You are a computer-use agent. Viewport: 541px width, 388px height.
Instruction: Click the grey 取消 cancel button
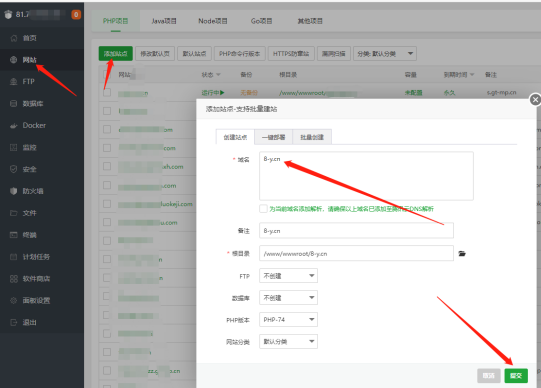(x=489, y=376)
